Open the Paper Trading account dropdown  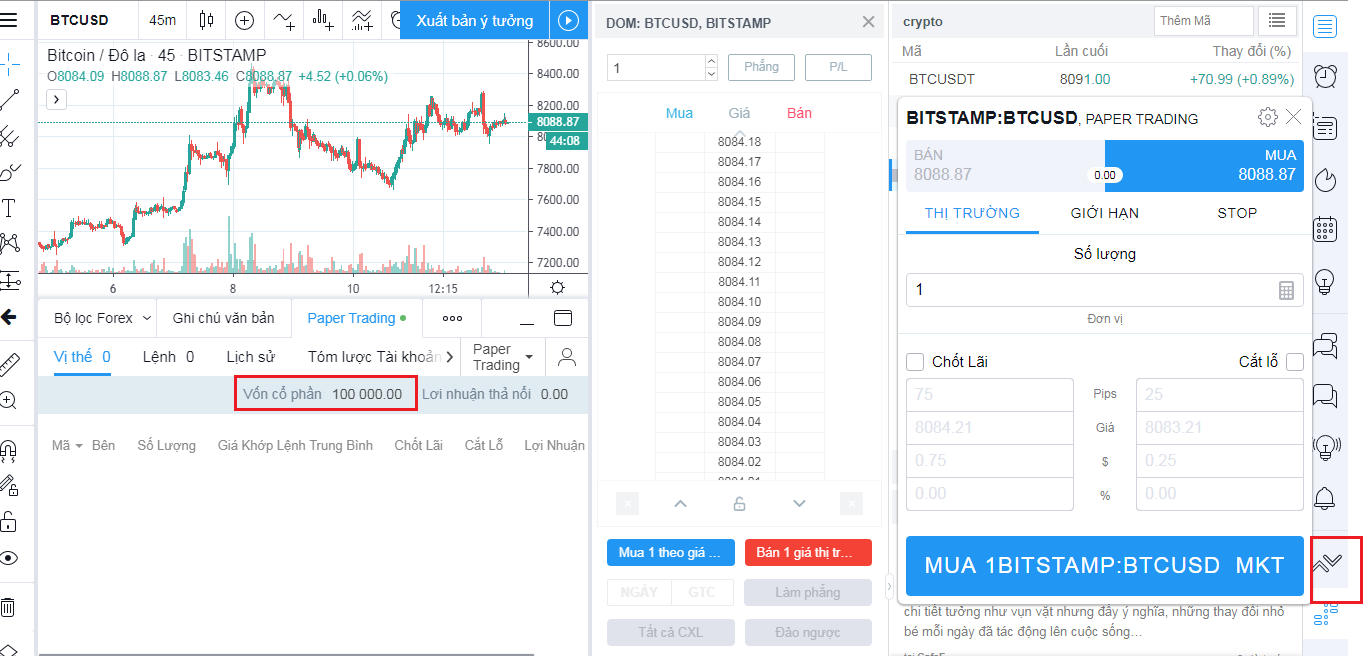pos(503,357)
